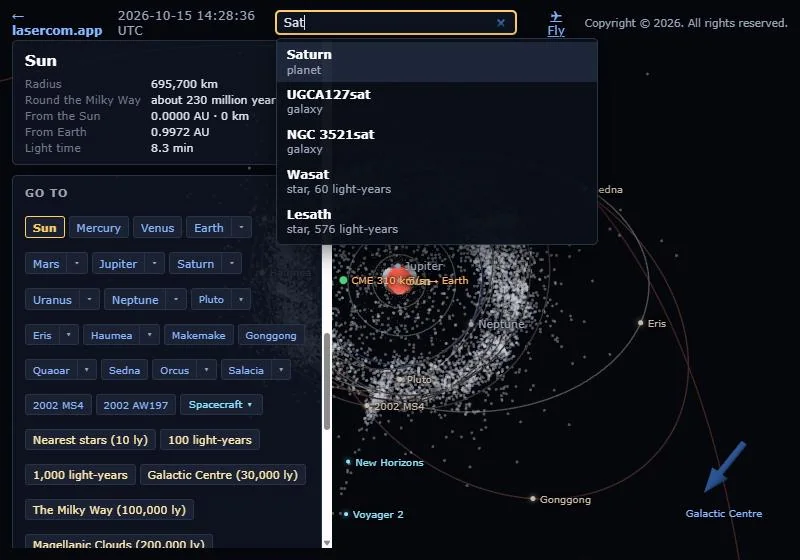
Task: Click the green CME marker dot
Action: 343,280
